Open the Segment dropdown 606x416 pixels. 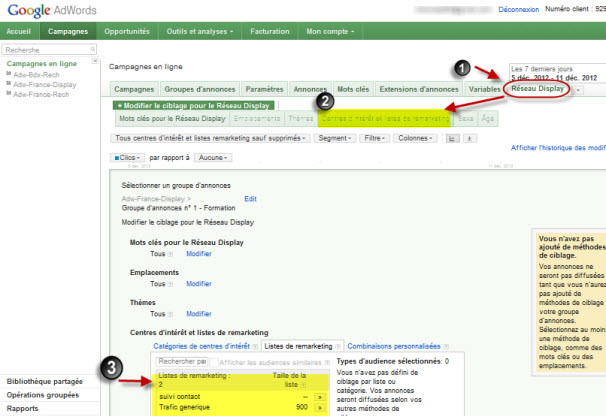pyautogui.click(x=335, y=138)
